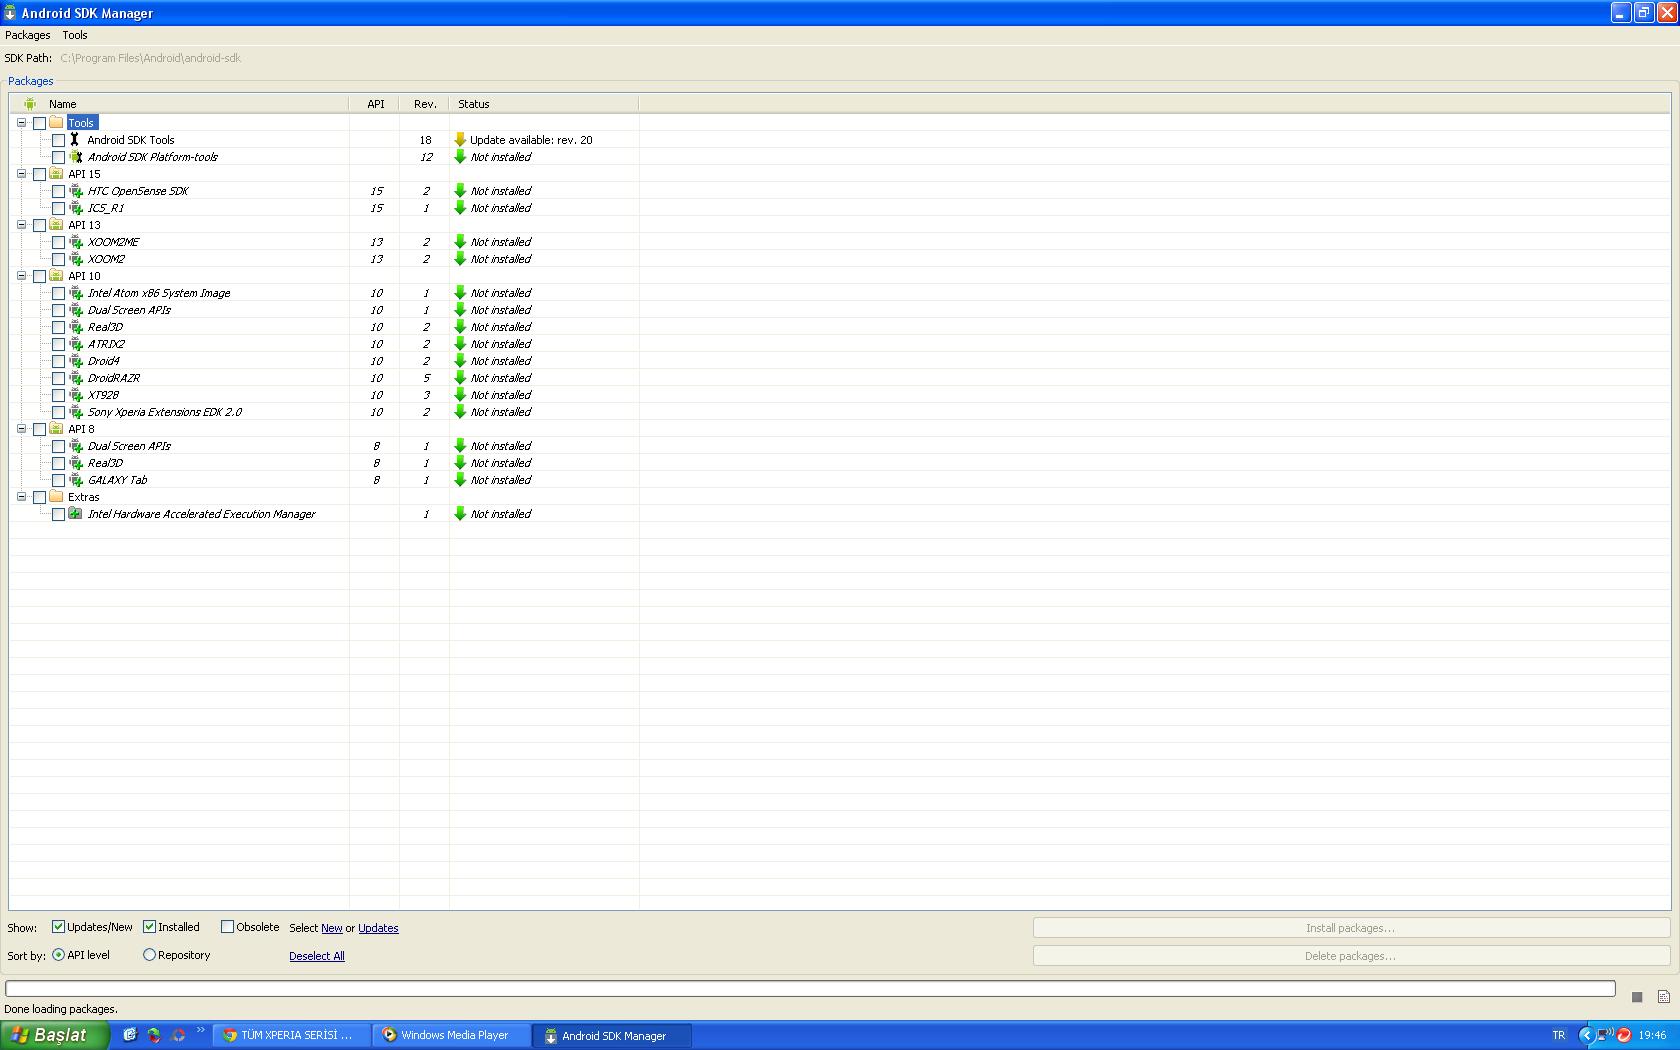
Task: Collapse the API 10 tree group
Action: (21, 275)
